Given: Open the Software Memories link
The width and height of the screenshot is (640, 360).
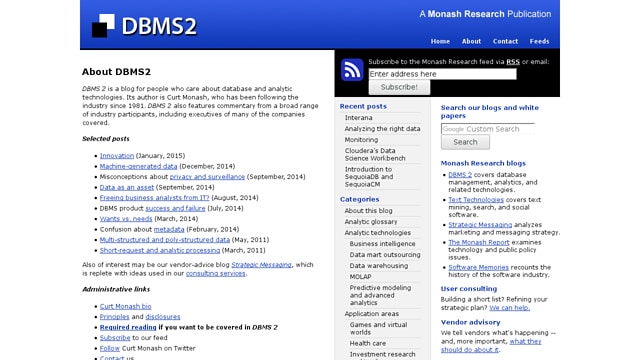Looking at the screenshot, I should pos(478,267).
